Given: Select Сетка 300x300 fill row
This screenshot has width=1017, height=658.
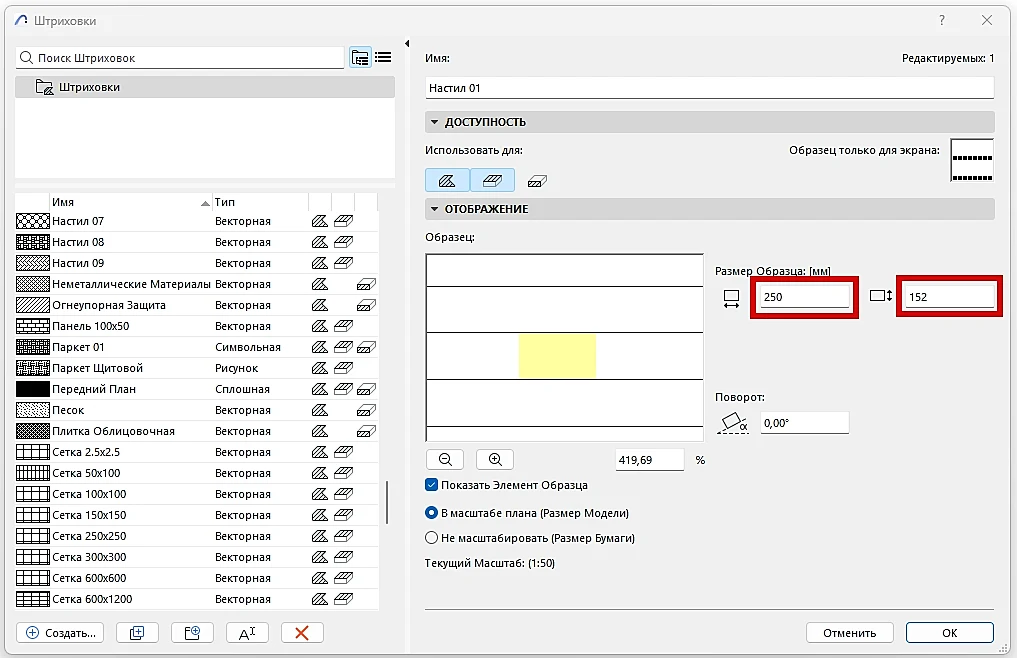Looking at the screenshot, I should (196, 557).
